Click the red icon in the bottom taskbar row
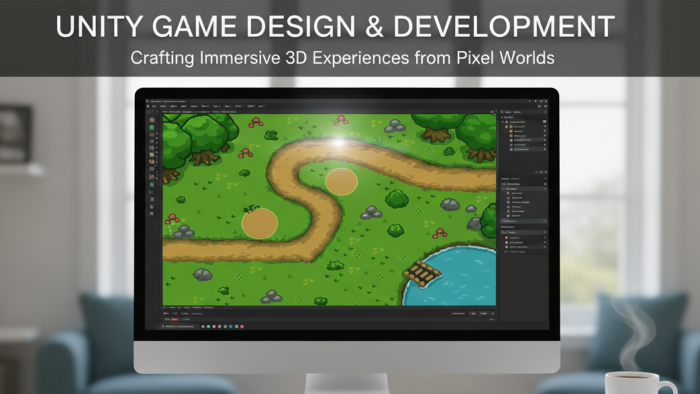Image resolution: width=700 pixels, height=394 pixels. tap(242, 326)
